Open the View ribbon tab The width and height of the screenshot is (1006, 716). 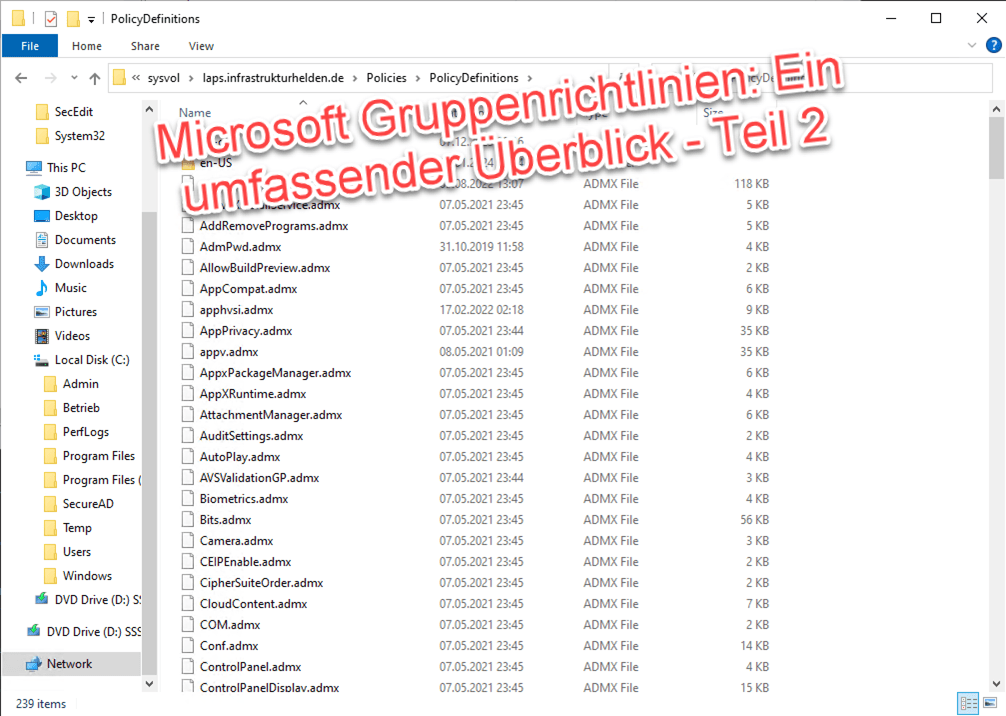(x=201, y=46)
